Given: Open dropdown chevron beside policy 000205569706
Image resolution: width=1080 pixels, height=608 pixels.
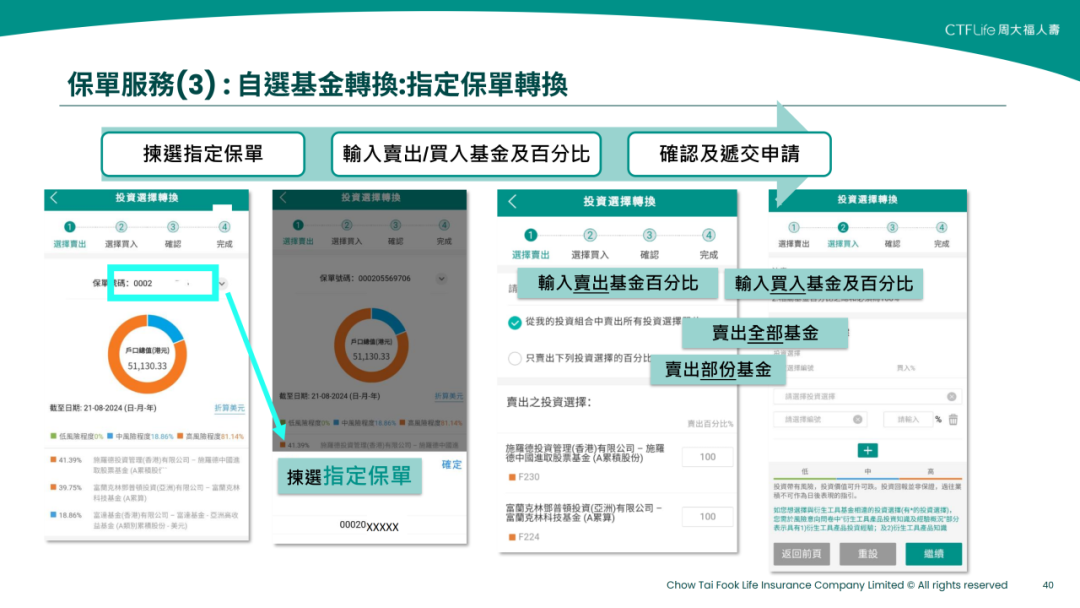Looking at the screenshot, I should (x=442, y=279).
